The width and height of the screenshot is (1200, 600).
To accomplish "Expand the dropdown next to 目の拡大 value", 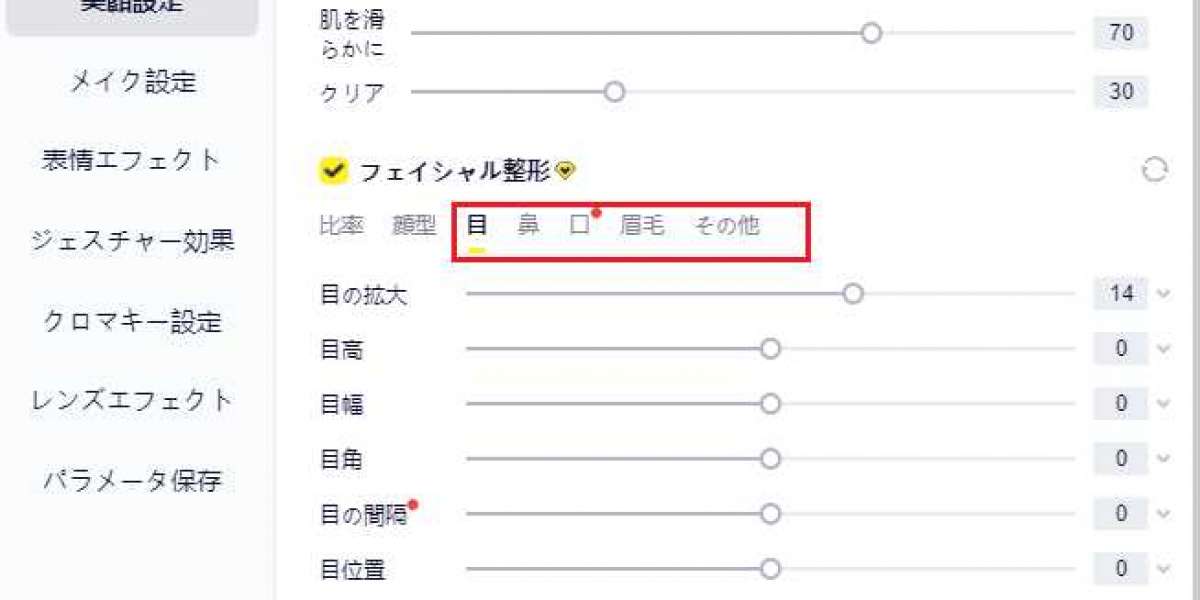I will (x=1159, y=294).
